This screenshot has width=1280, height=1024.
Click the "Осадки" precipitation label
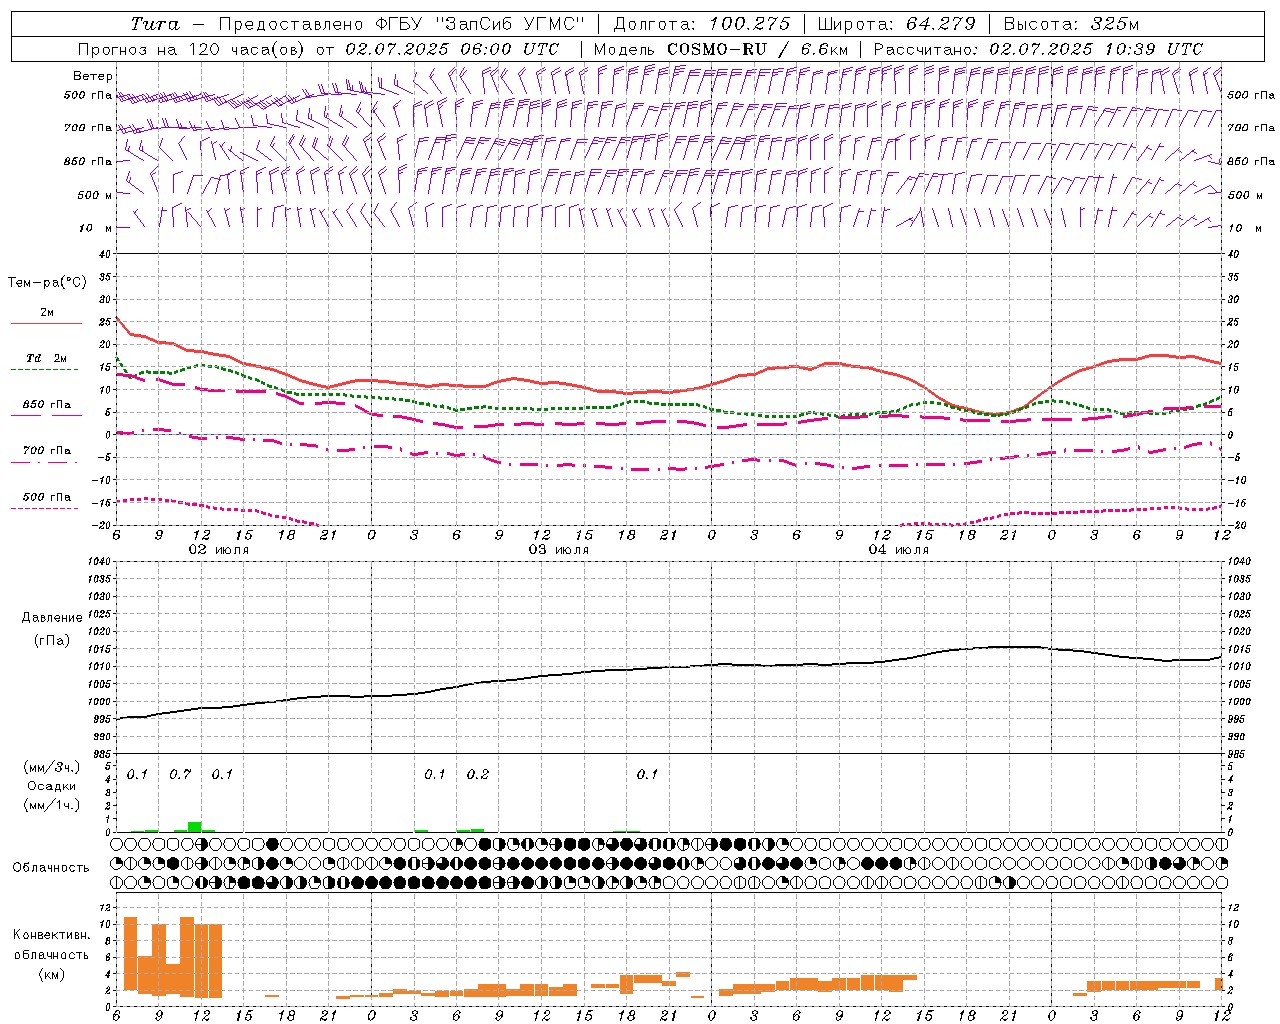[x=52, y=786]
